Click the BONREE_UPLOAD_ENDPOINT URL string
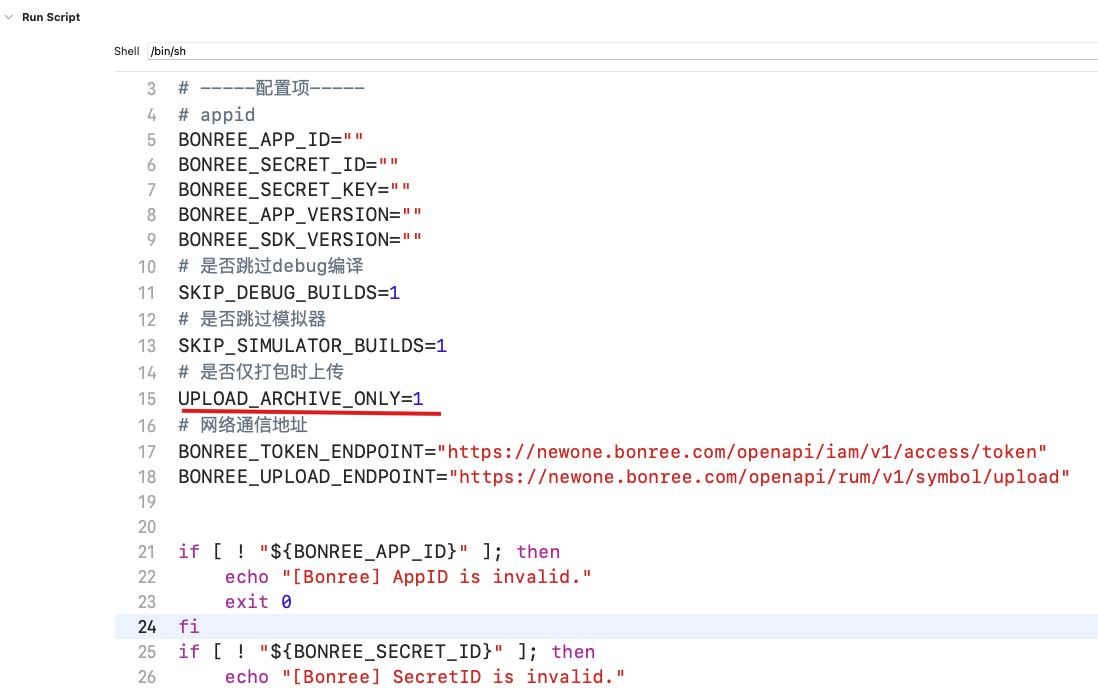 (759, 477)
